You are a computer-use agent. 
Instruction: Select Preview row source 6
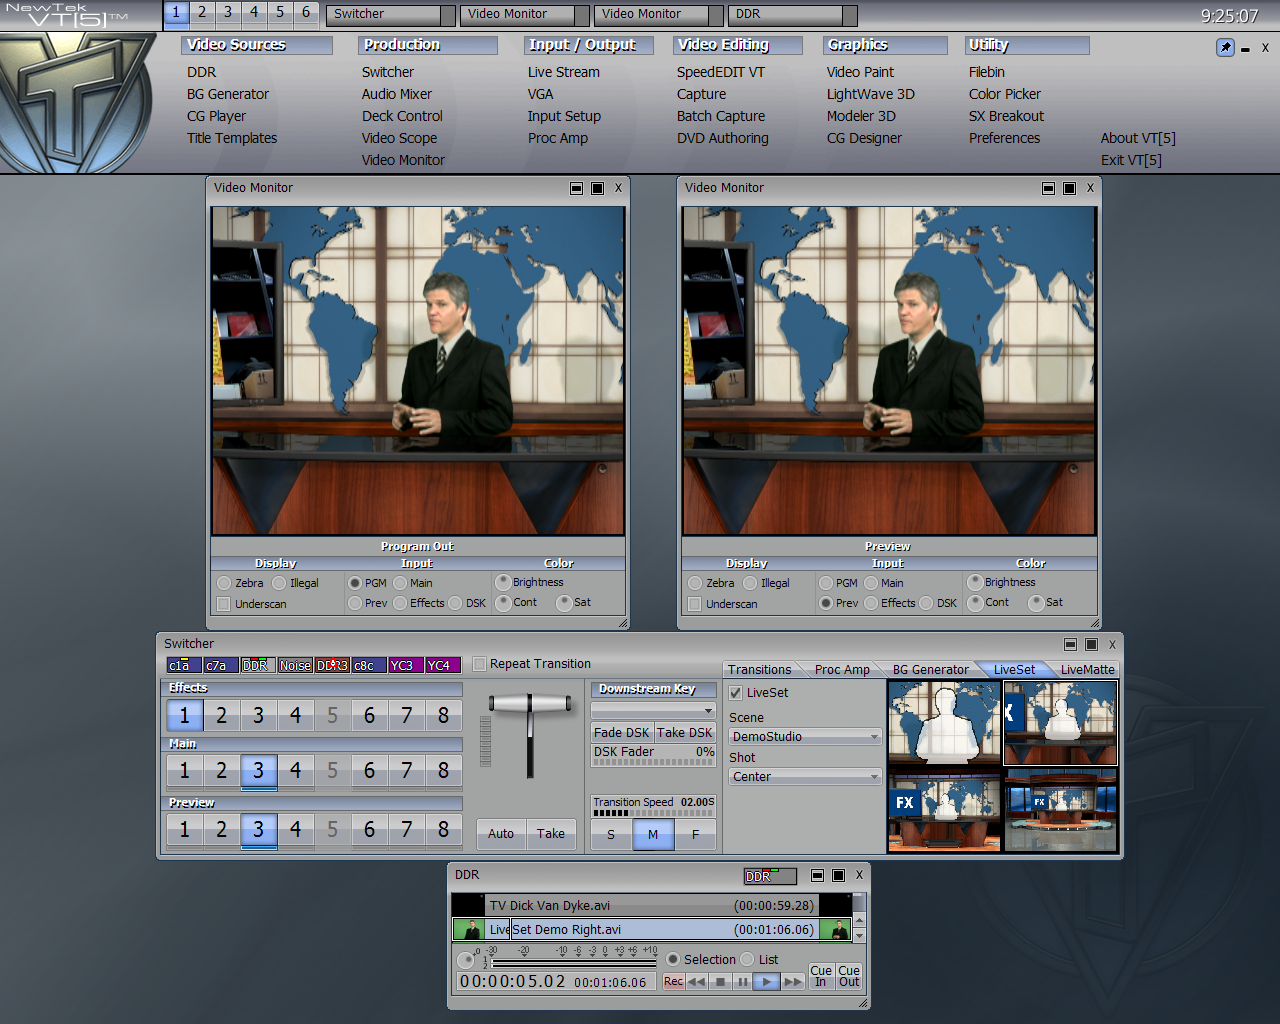(369, 830)
